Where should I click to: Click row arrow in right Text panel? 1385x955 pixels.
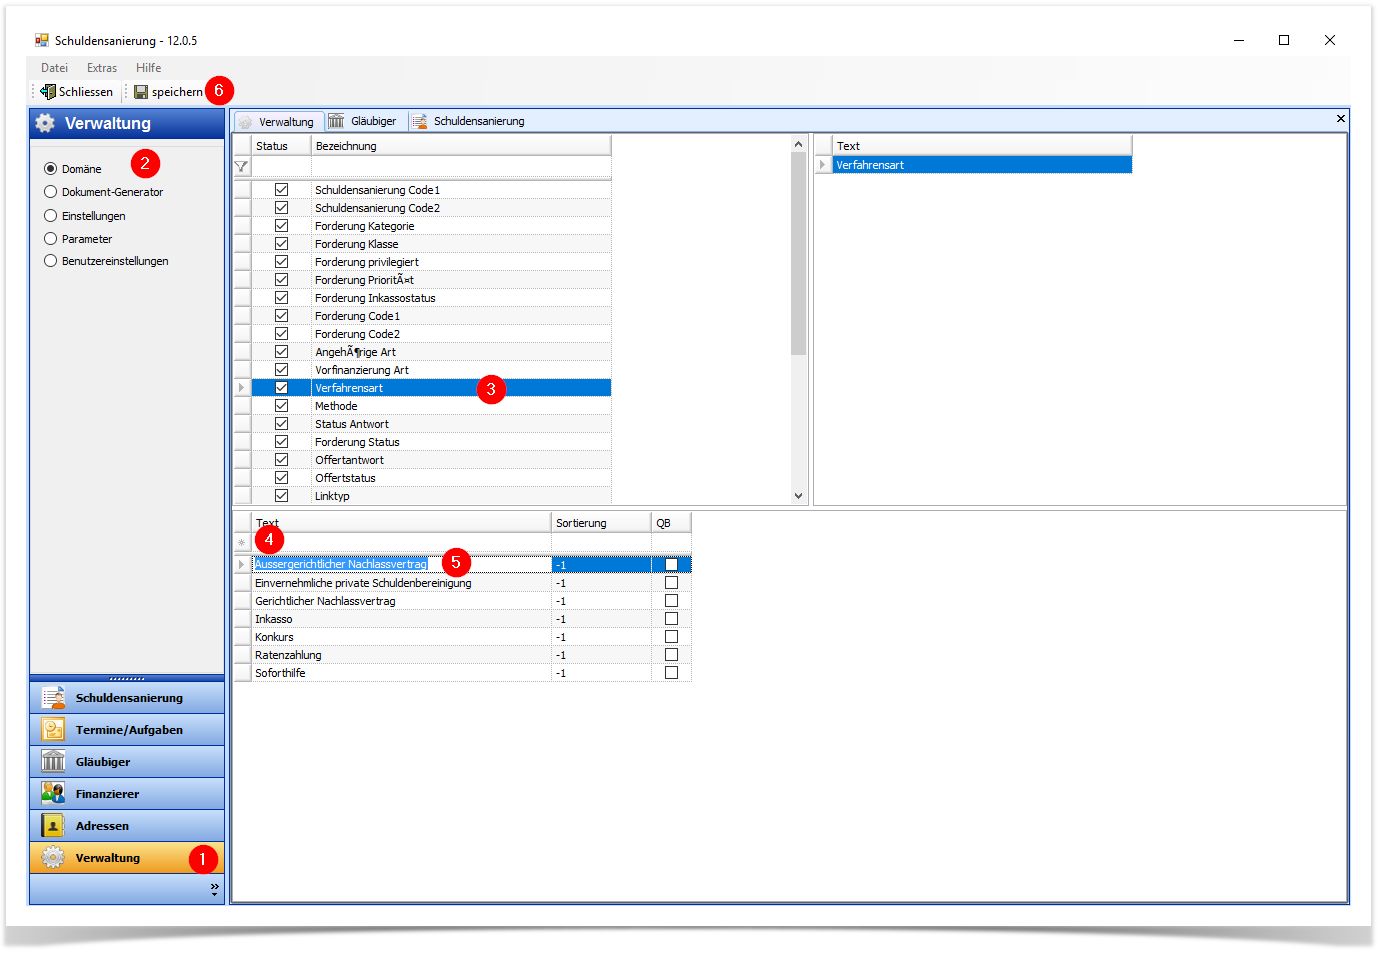coord(823,165)
